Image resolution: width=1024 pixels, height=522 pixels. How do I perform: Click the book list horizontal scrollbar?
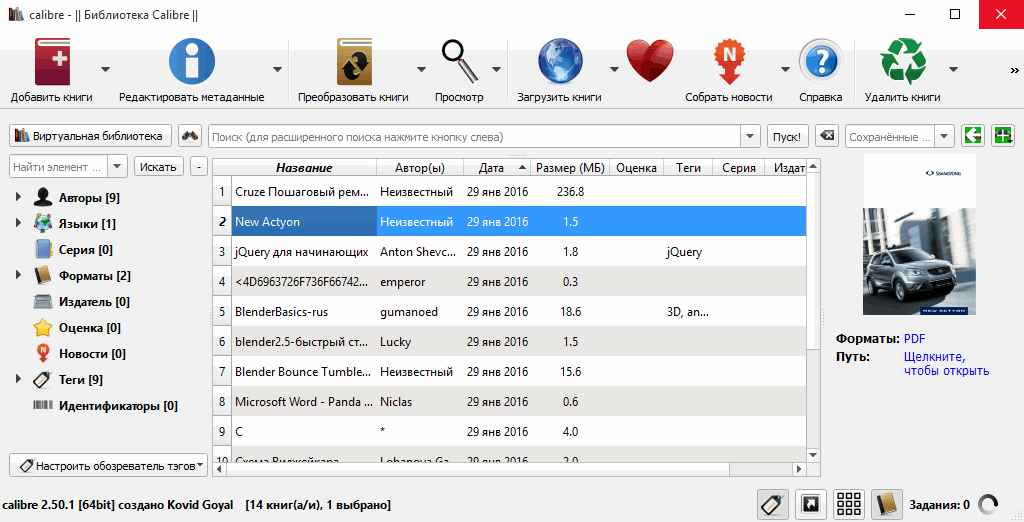(x=509, y=468)
